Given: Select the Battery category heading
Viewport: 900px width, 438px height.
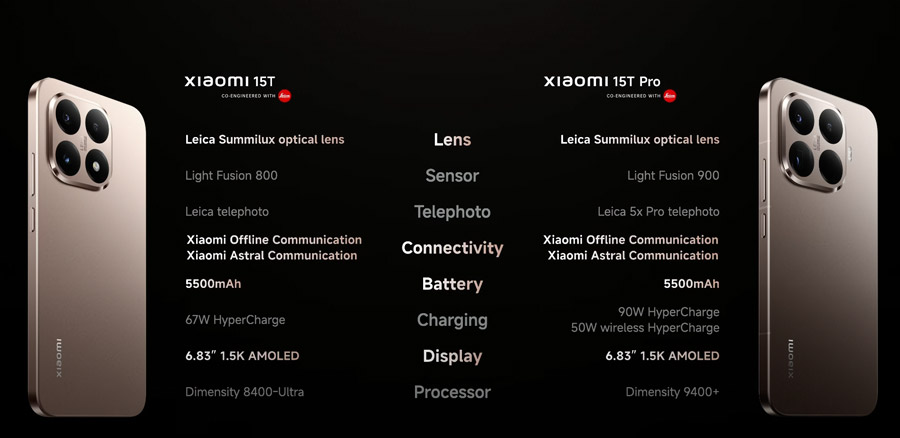Looking at the screenshot, I should (x=452, y=284).
